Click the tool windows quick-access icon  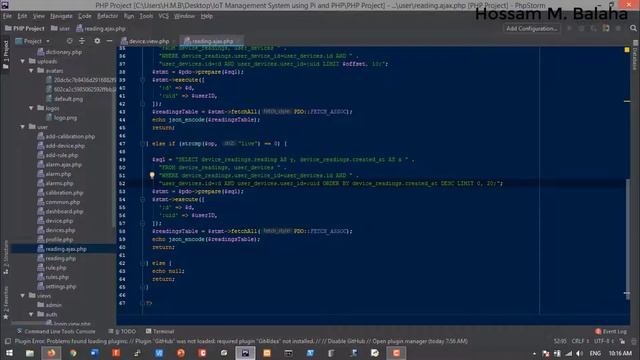[x=8, y=341]
